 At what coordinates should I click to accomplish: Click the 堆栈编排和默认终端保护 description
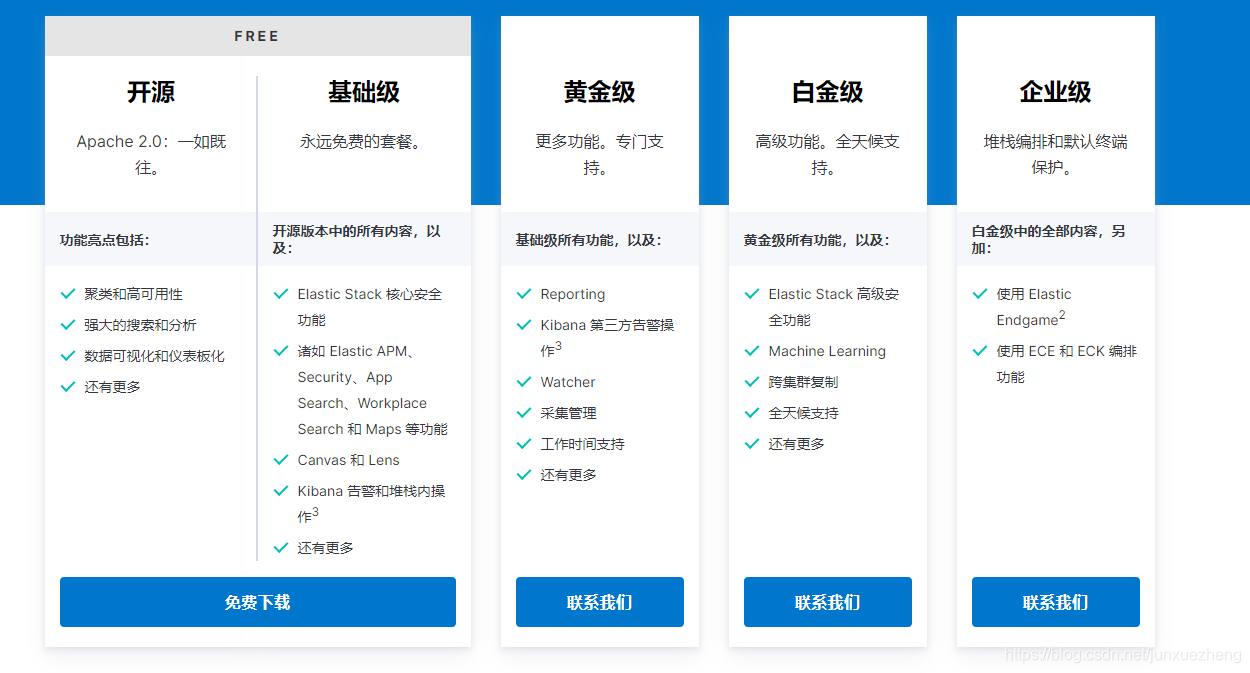pos(1056,155)
